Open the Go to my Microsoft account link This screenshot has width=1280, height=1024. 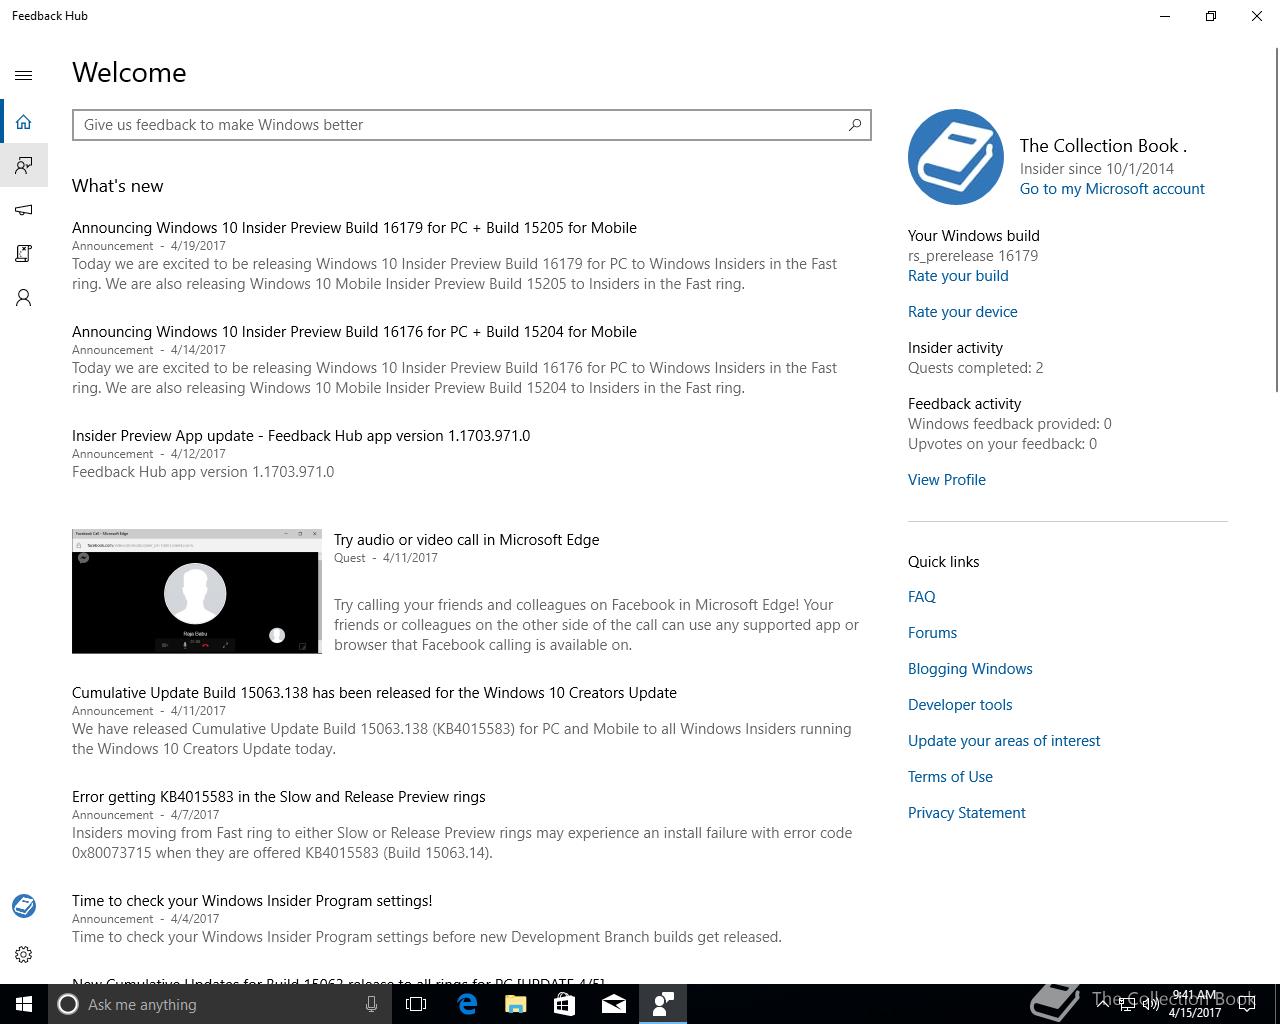tap(1112, 189)
